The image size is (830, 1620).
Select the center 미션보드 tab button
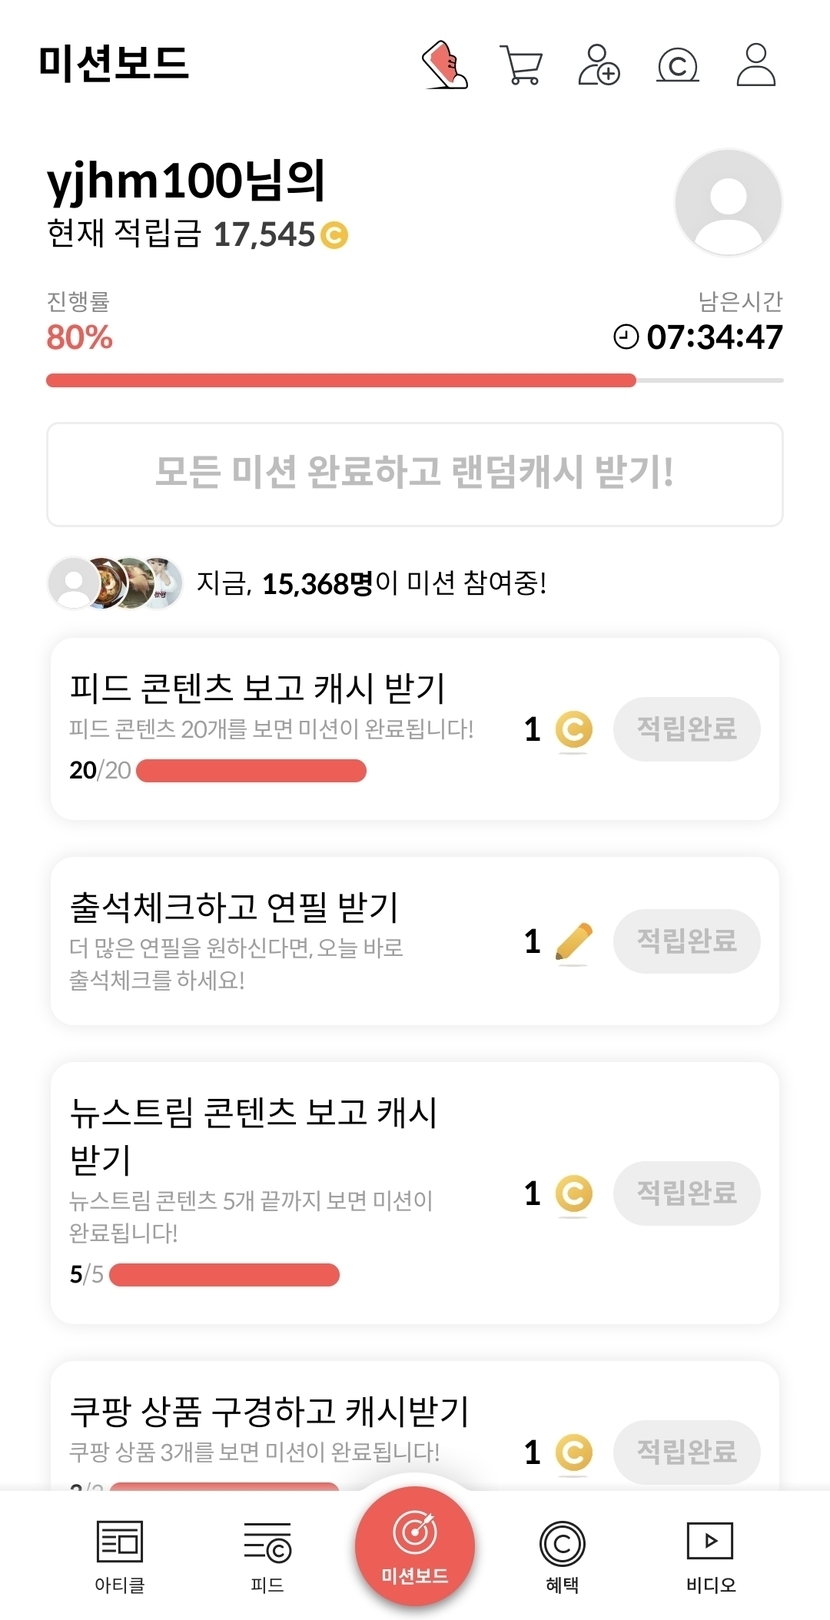pyautogui.click(x=415, y=1546)
